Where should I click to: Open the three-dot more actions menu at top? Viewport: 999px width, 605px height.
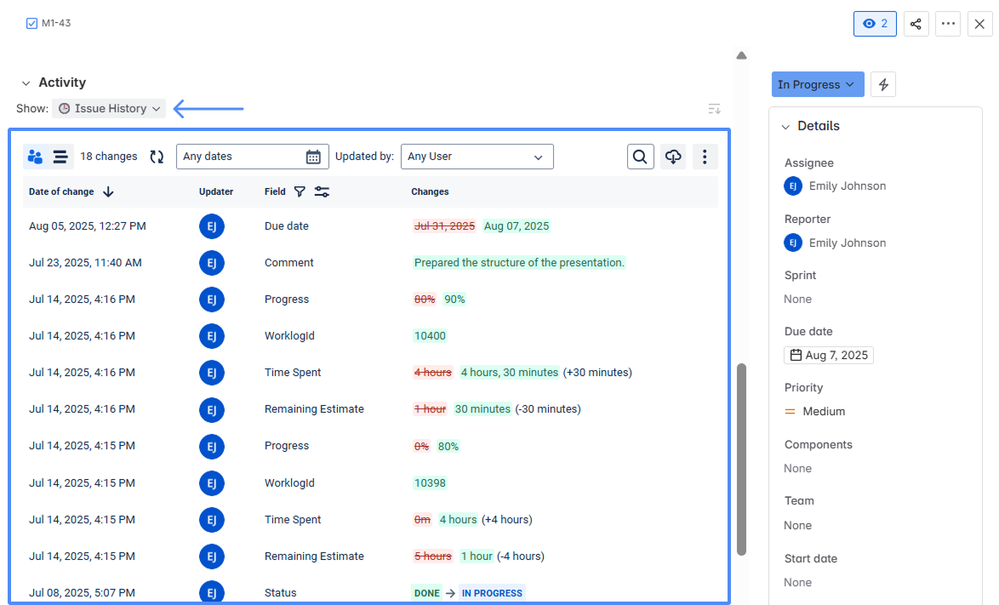(948, 24)
